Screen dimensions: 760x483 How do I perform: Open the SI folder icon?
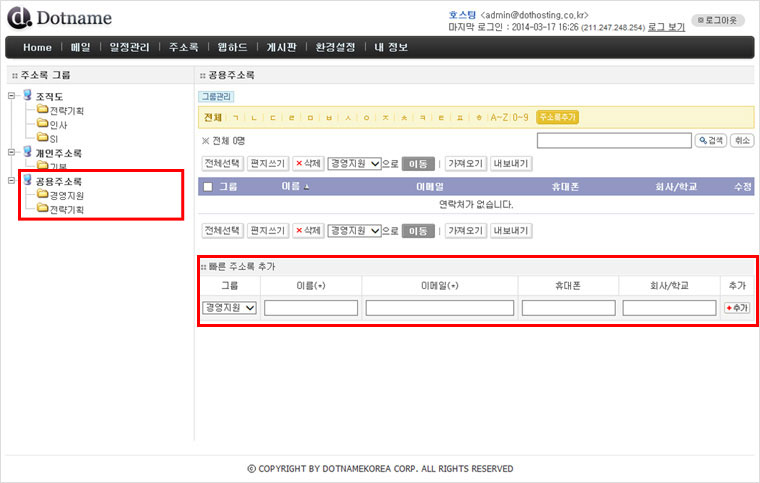click(x=43, y=138)
